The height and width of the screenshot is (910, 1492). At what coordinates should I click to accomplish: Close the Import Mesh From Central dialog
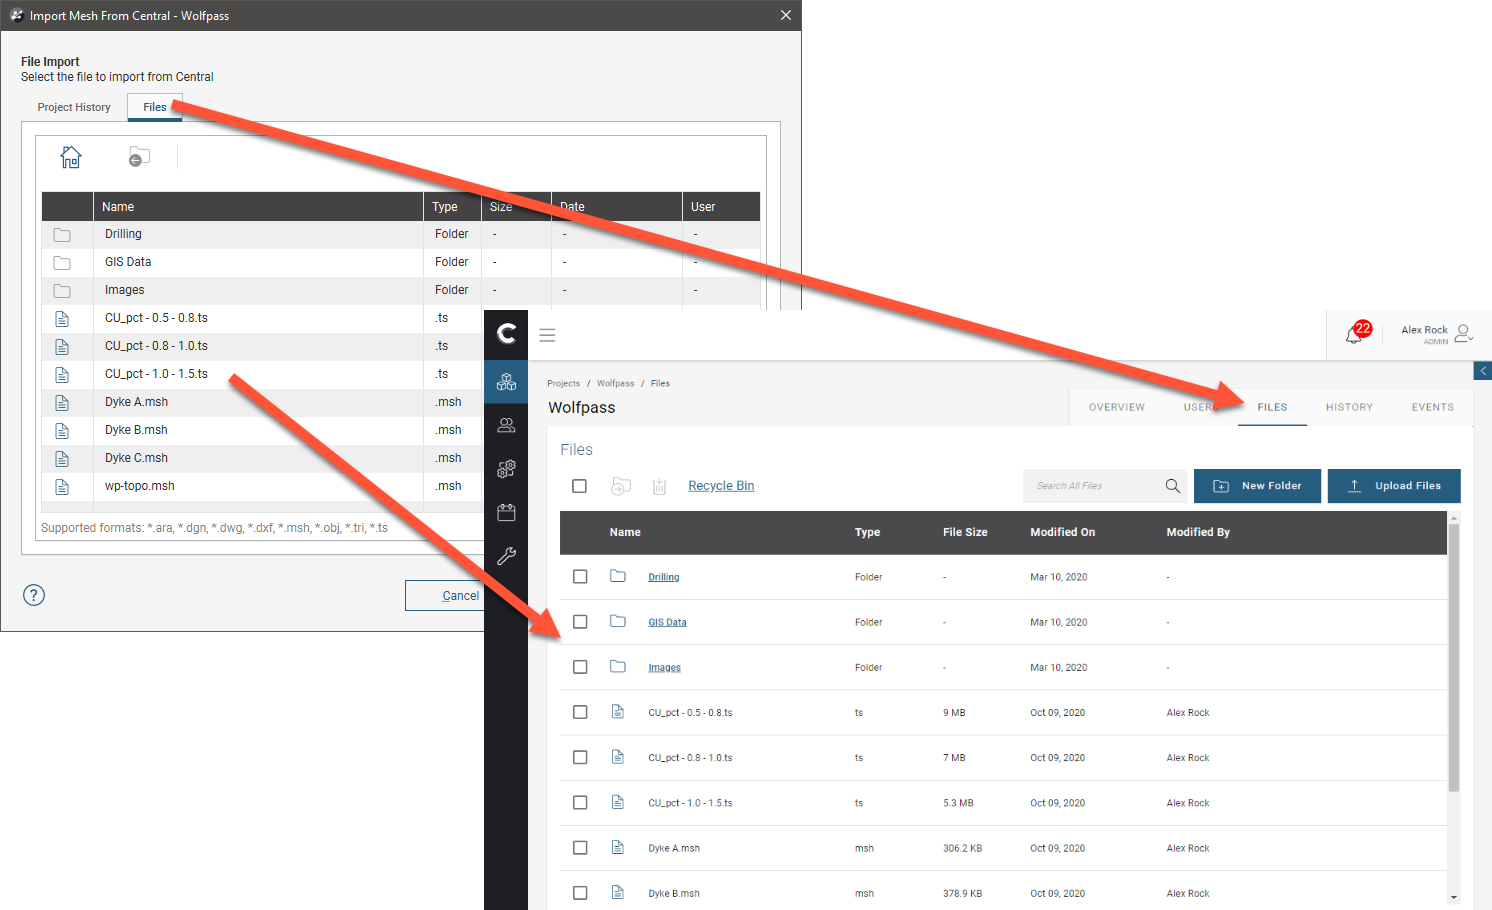click(786, 15)
